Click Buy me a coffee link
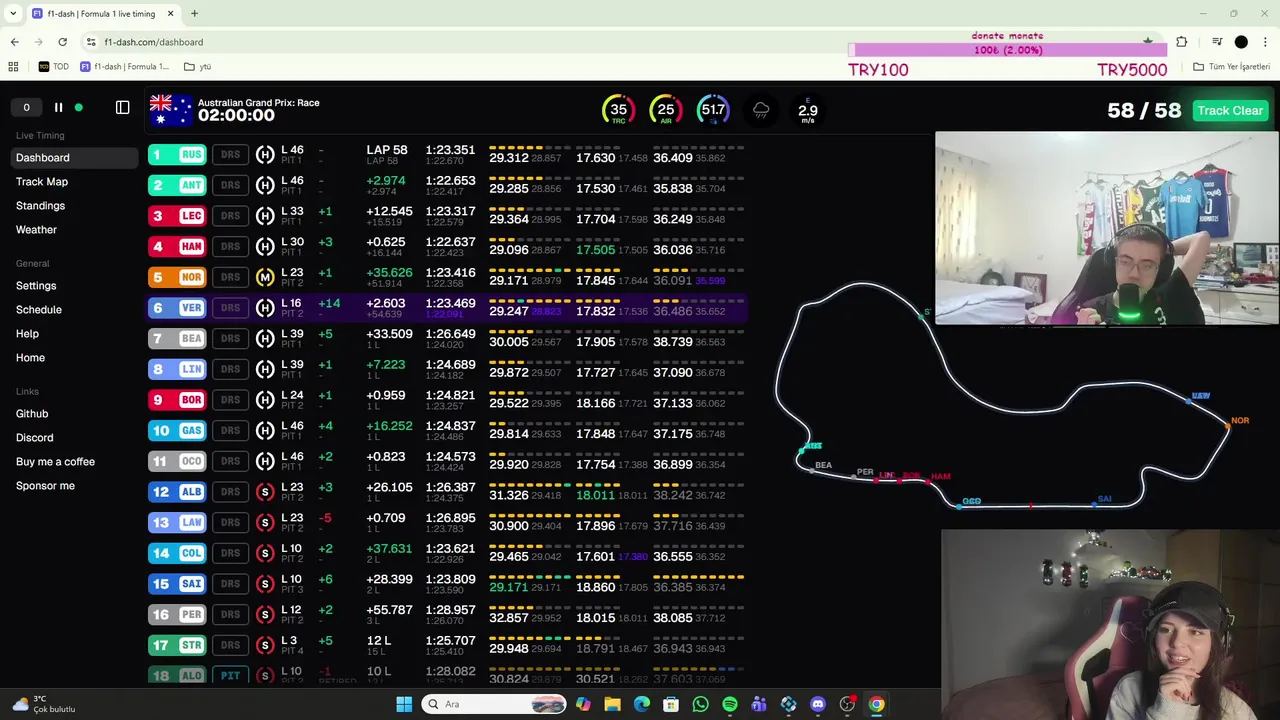This screenshot has width=1280, height=720. (x=55, y=461)
